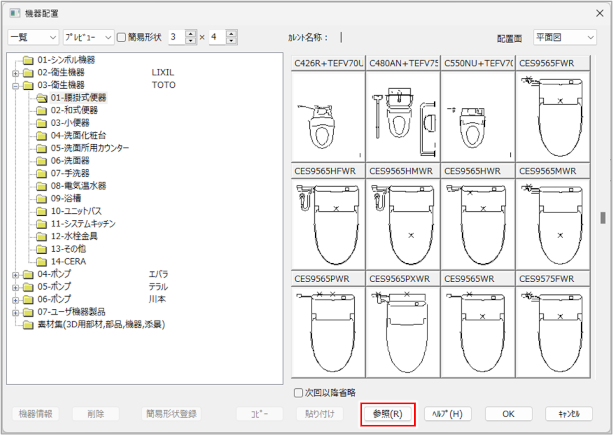Toggle the 次回以降省略 checkbox

tap(299, 393)
